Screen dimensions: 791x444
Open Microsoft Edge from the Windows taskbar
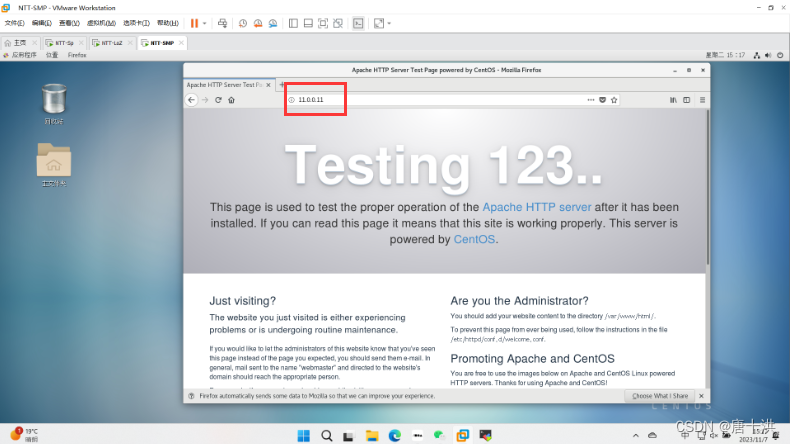coord(394,435)
